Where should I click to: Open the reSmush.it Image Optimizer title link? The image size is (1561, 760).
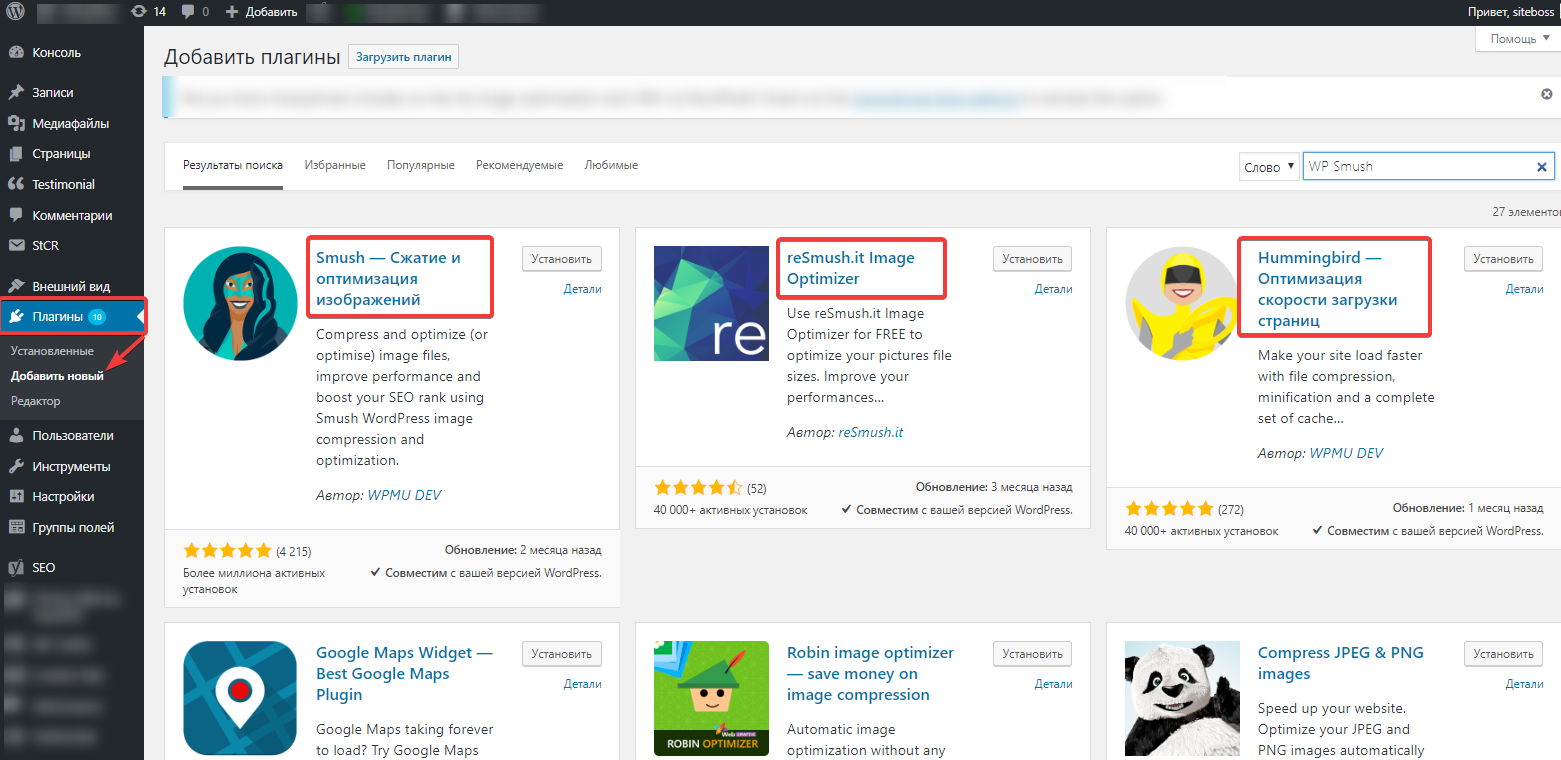coord(851,268)
